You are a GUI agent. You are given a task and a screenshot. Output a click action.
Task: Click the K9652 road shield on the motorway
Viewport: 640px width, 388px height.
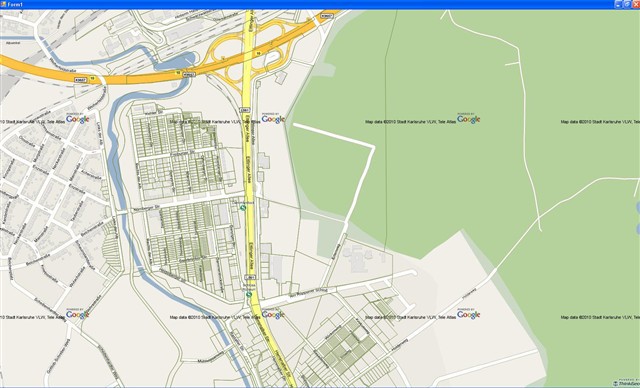coord(189,75)
